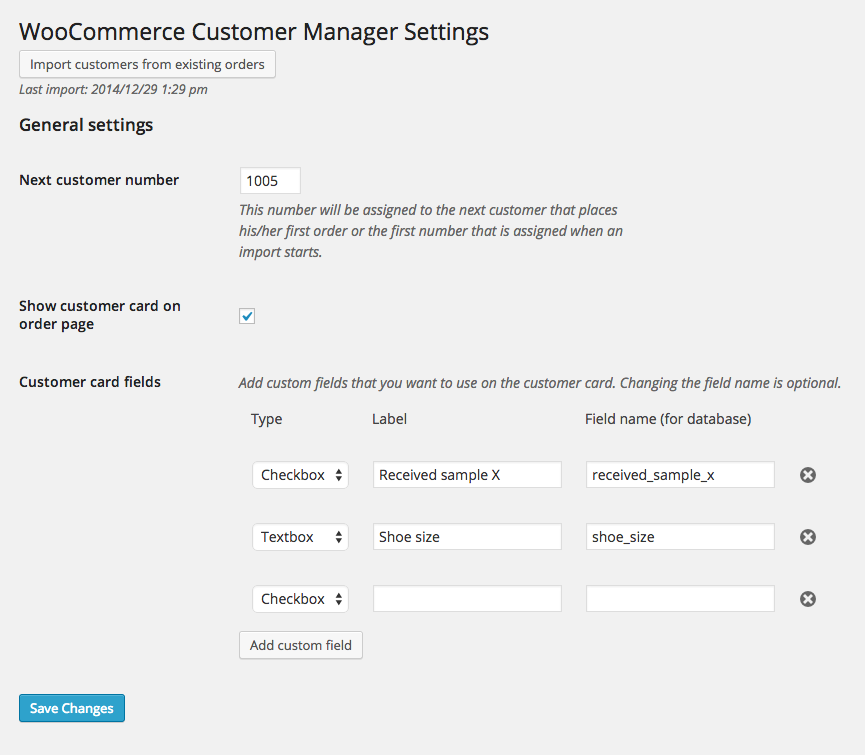865x755 pixels.
Task: Remove the Received sample X custom field
Action: (807, 475)
